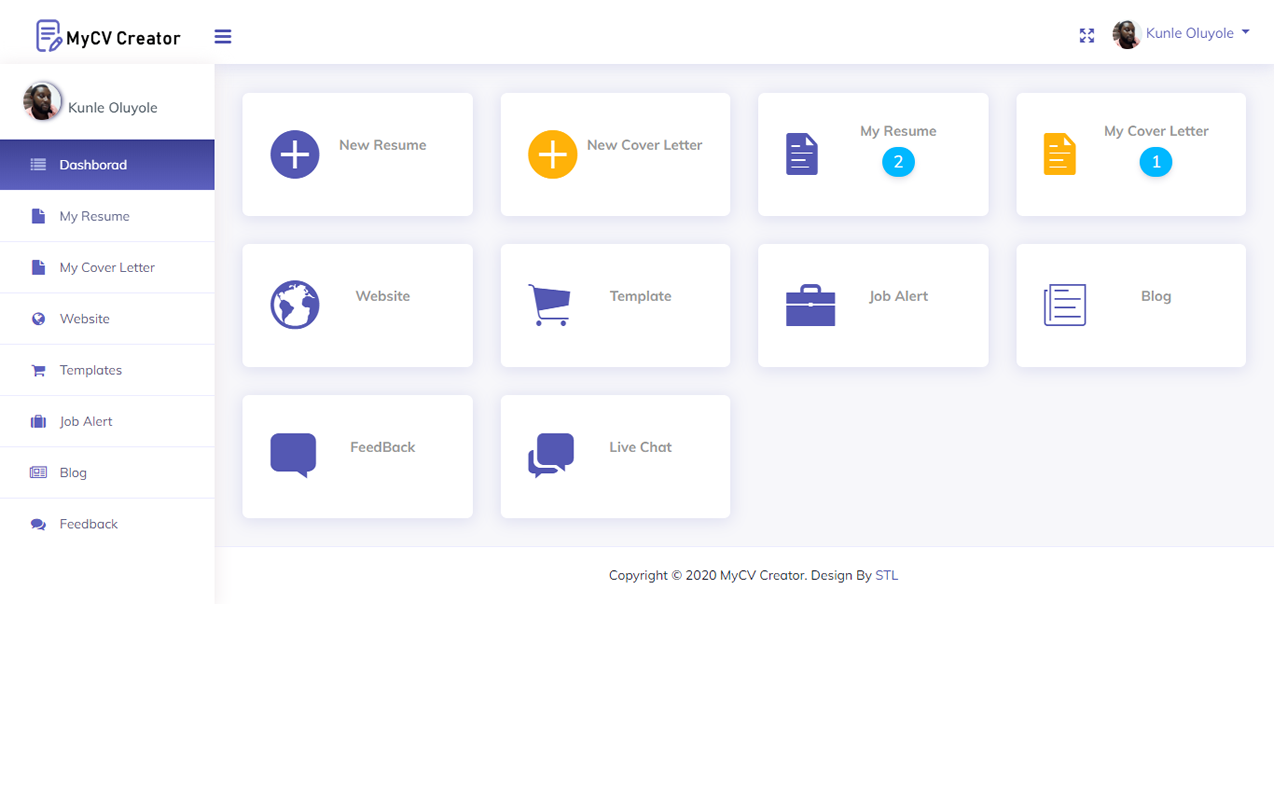This screenshot has width=1280, height=800.
Task: Click the My Resume count badge
Action: [x=898, y=162]
